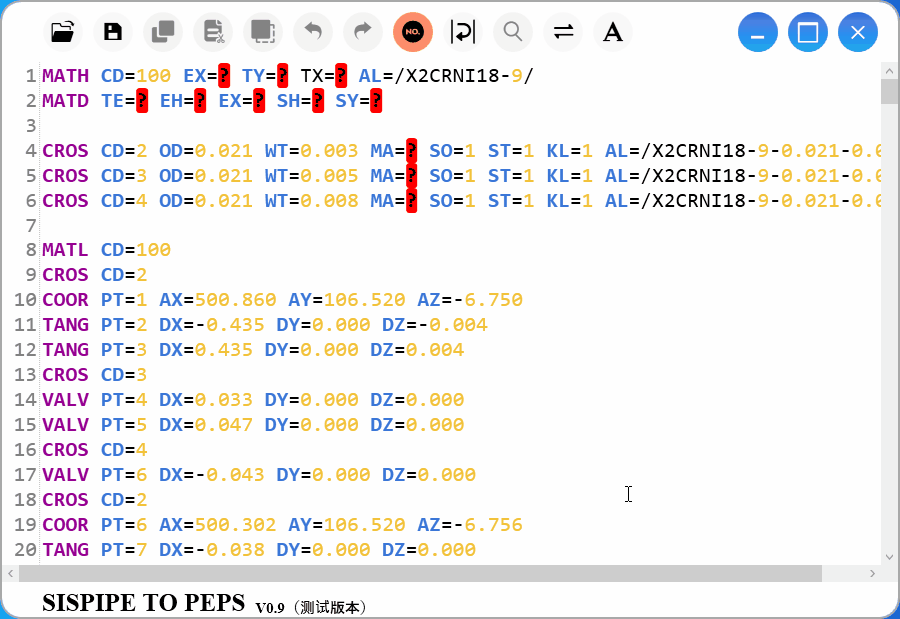This screenshot has width=900, height=619.
Task: Redo the last edit
Action: point(362,32)
